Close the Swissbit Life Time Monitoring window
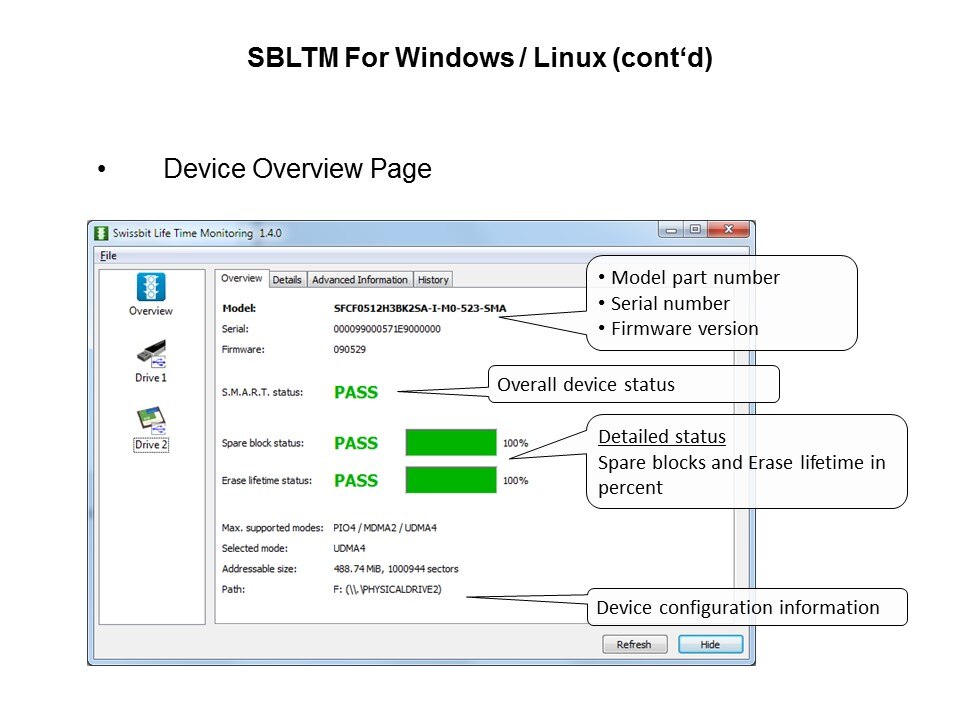 (731, 230)
